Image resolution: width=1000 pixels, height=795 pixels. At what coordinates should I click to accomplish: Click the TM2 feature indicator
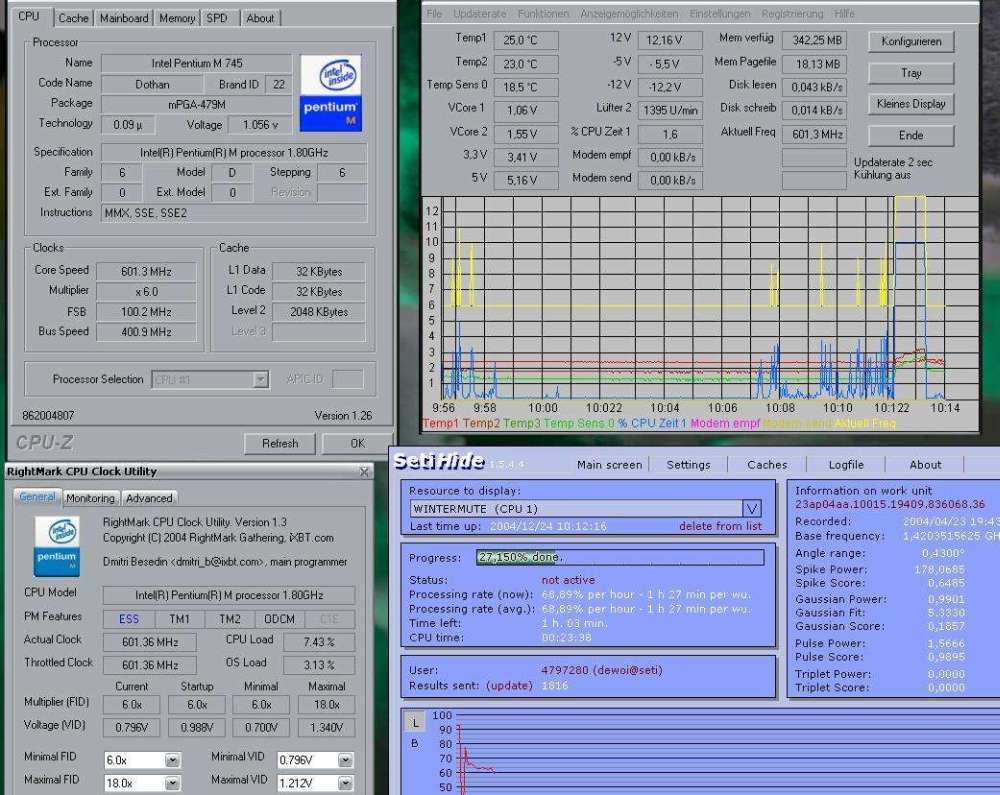(230, 619)
